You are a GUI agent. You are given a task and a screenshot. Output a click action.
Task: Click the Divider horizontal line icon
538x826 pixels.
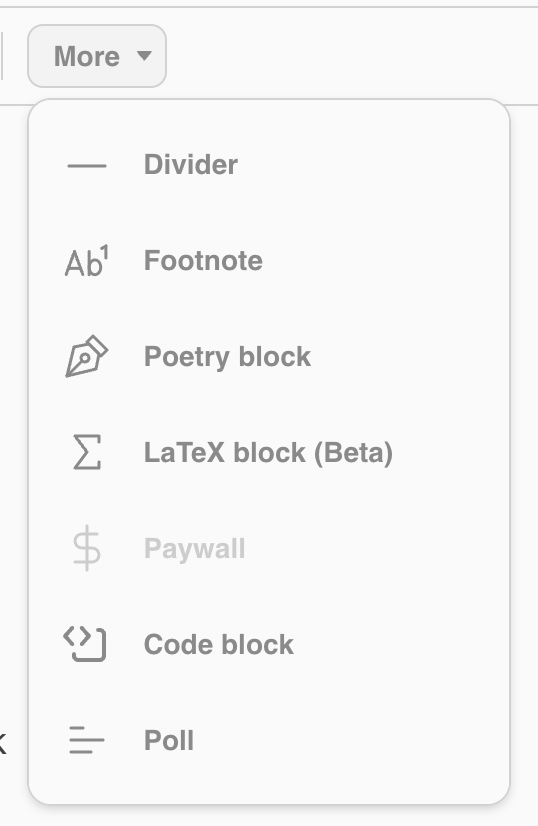(87, 165)
